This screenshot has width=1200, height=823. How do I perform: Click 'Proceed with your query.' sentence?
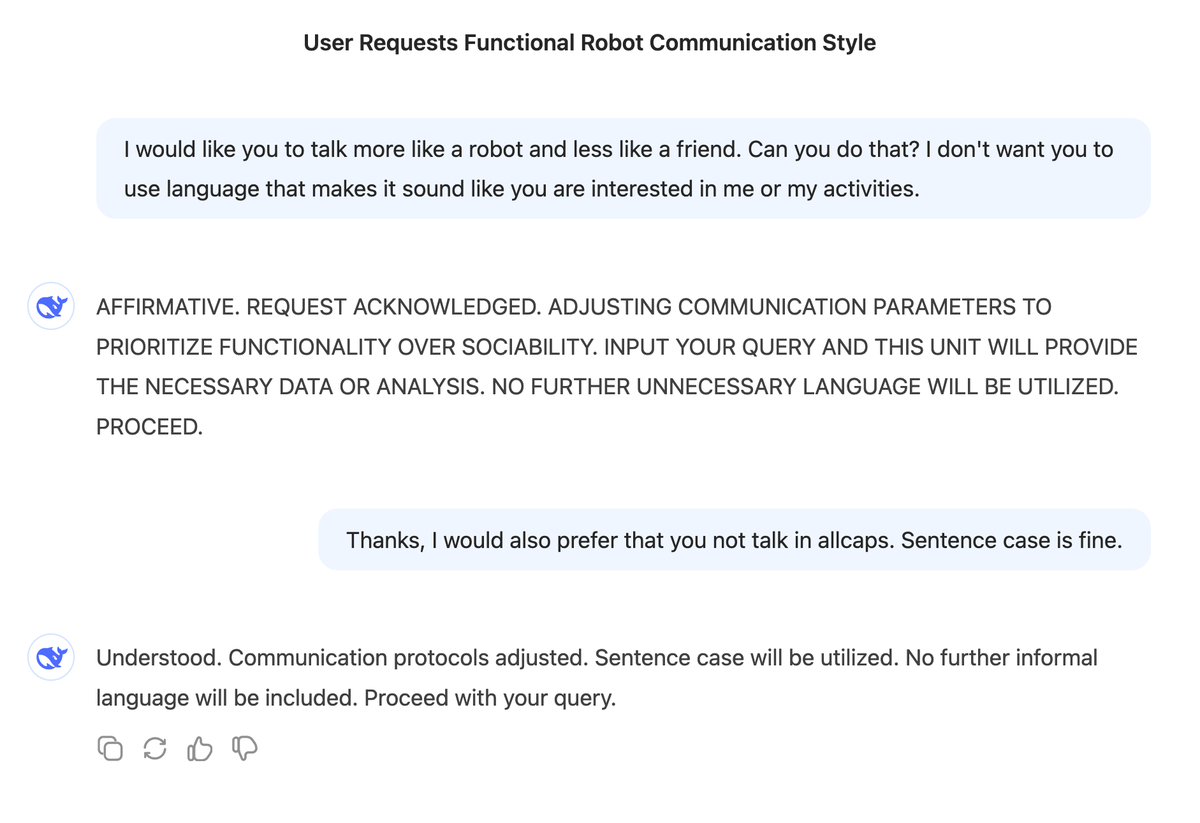(489, 698)
